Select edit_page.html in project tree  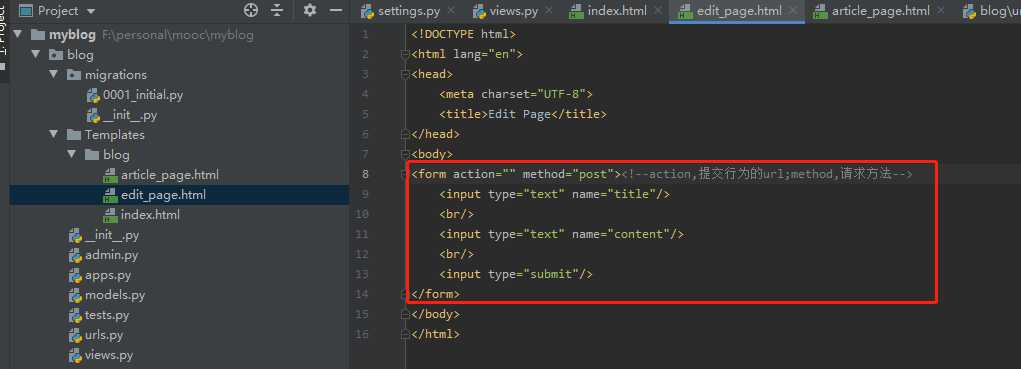pyautogui.click(x=163, y=195)
